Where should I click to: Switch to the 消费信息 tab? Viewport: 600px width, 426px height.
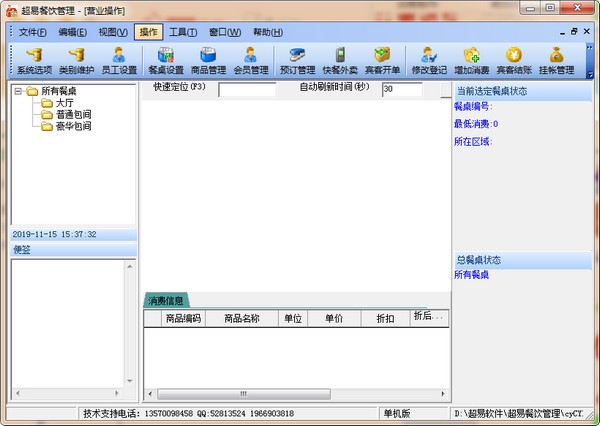click(x=165, y=300)
